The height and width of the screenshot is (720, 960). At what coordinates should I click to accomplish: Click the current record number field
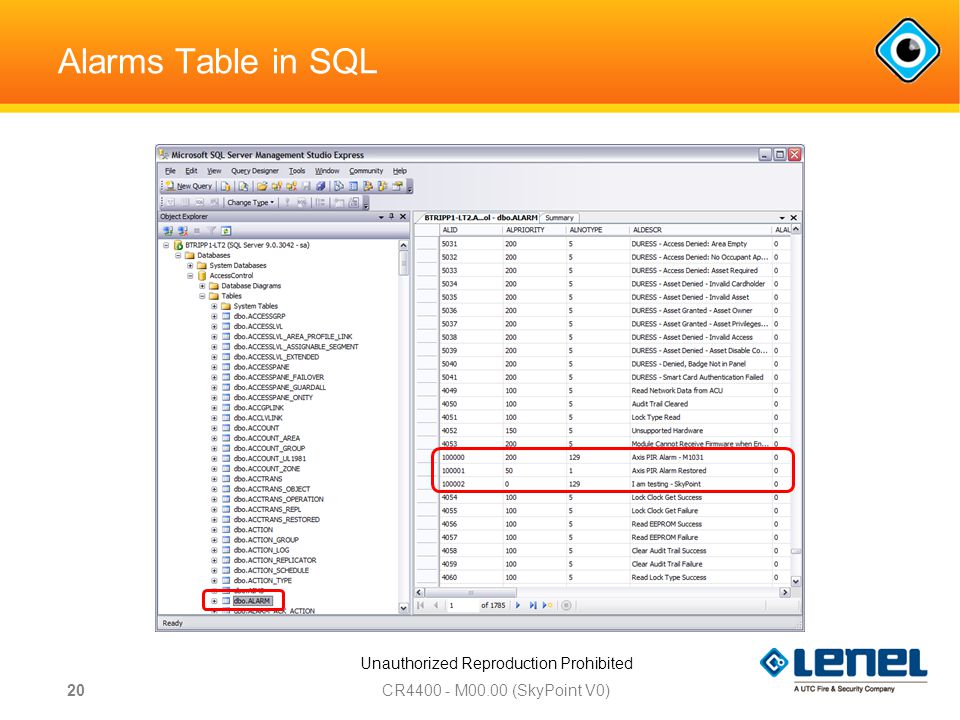point(462,606)
